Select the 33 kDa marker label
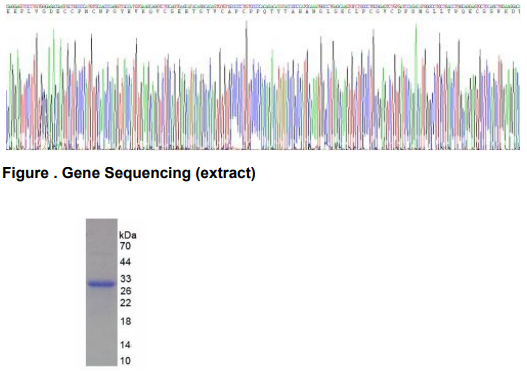Viewport: 527px width, 373px height. tap(126, 279)
